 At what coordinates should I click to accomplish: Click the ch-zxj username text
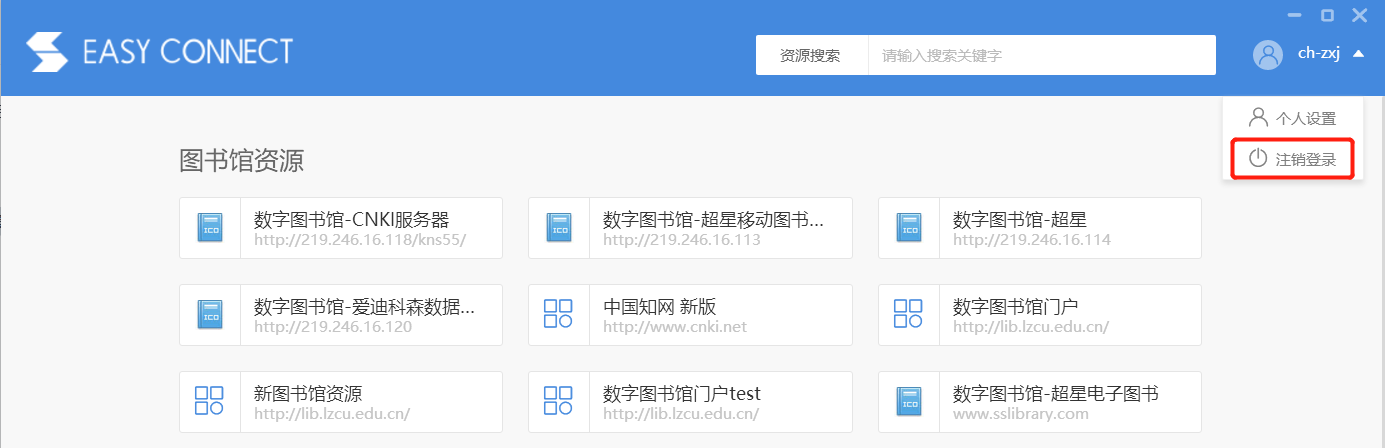(1318, 54)
